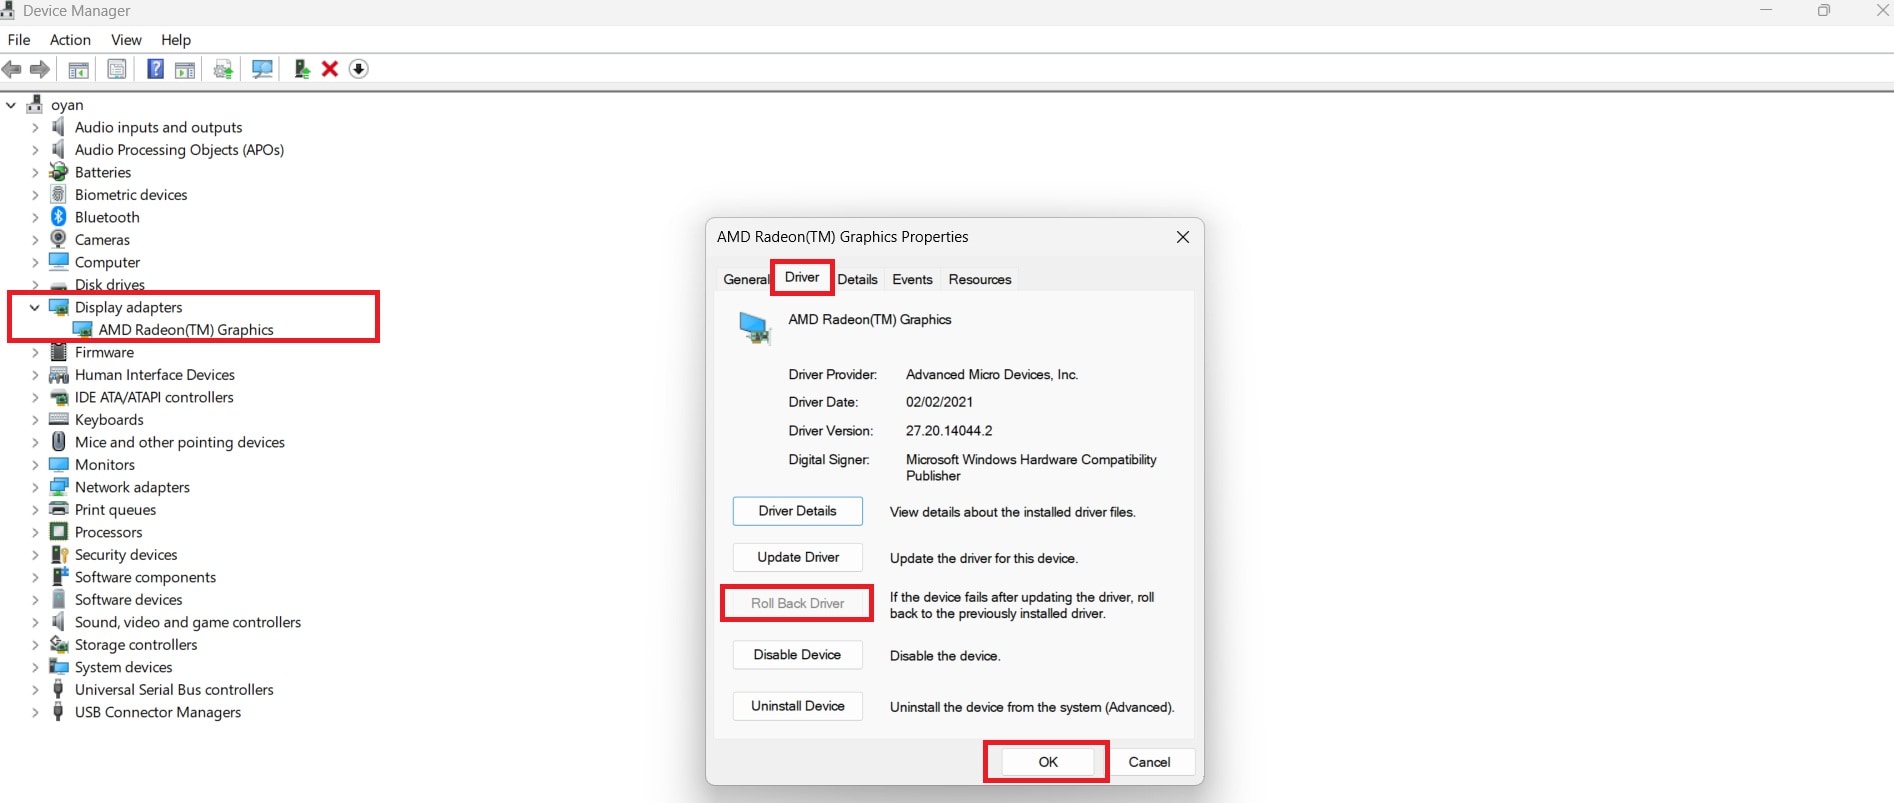Screen dimensions: 1894x803
Task: Click the Advanced Micro Devices, Inc. provider text
Action: click(x=992, y=375)
